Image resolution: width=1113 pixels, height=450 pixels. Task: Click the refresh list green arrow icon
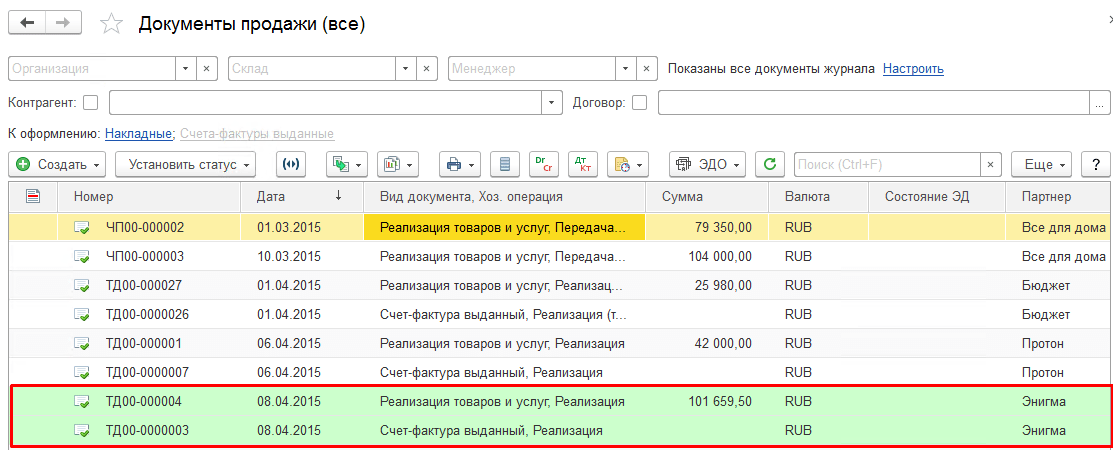pyautogui.click(x=769, y=164)
